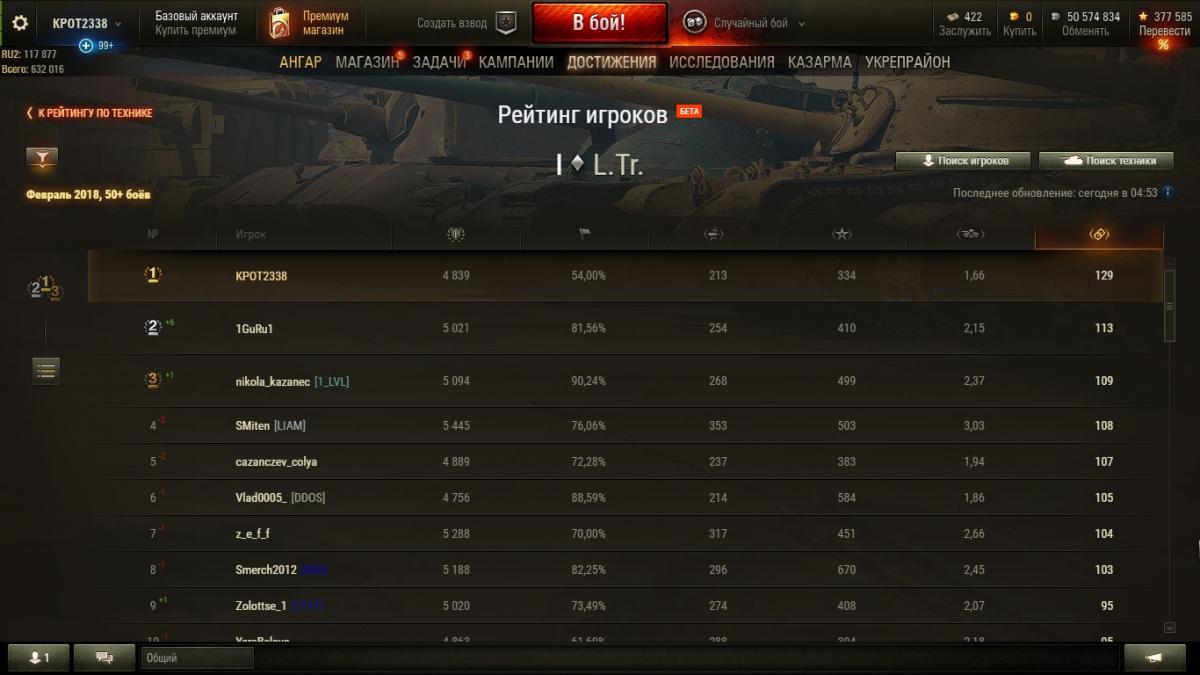Viewport: 1200px width, 675px height.
Task: Select top-three podium view toggle
Action: pyautogui.click(x=45, y=289)
